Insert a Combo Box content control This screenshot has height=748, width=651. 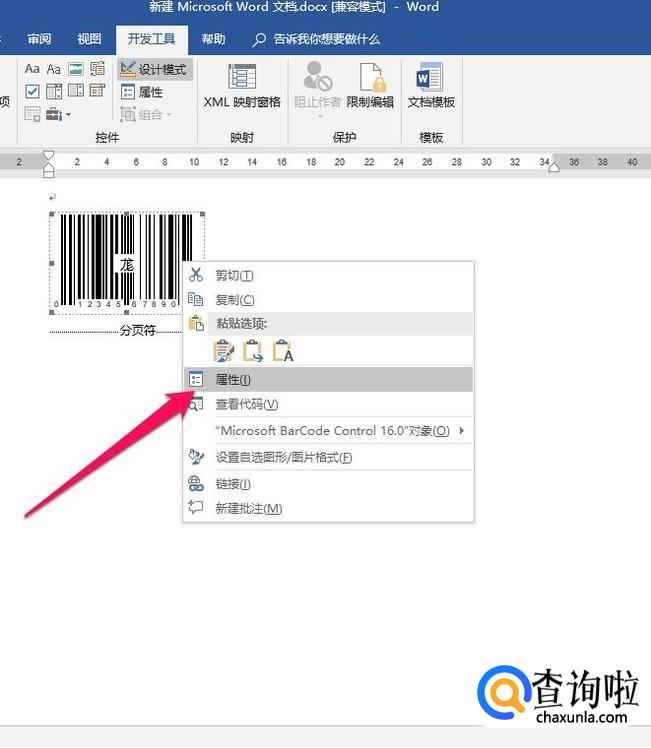point(53,91)
